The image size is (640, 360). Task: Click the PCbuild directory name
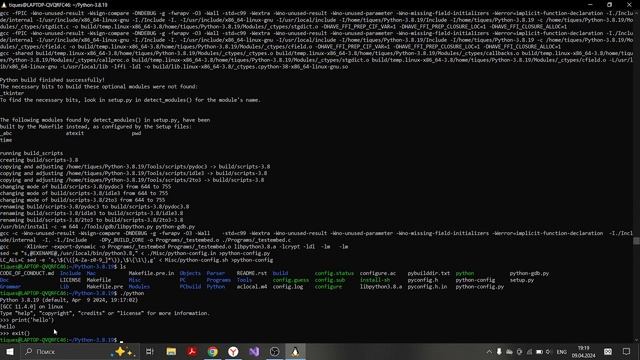(190, 287)
